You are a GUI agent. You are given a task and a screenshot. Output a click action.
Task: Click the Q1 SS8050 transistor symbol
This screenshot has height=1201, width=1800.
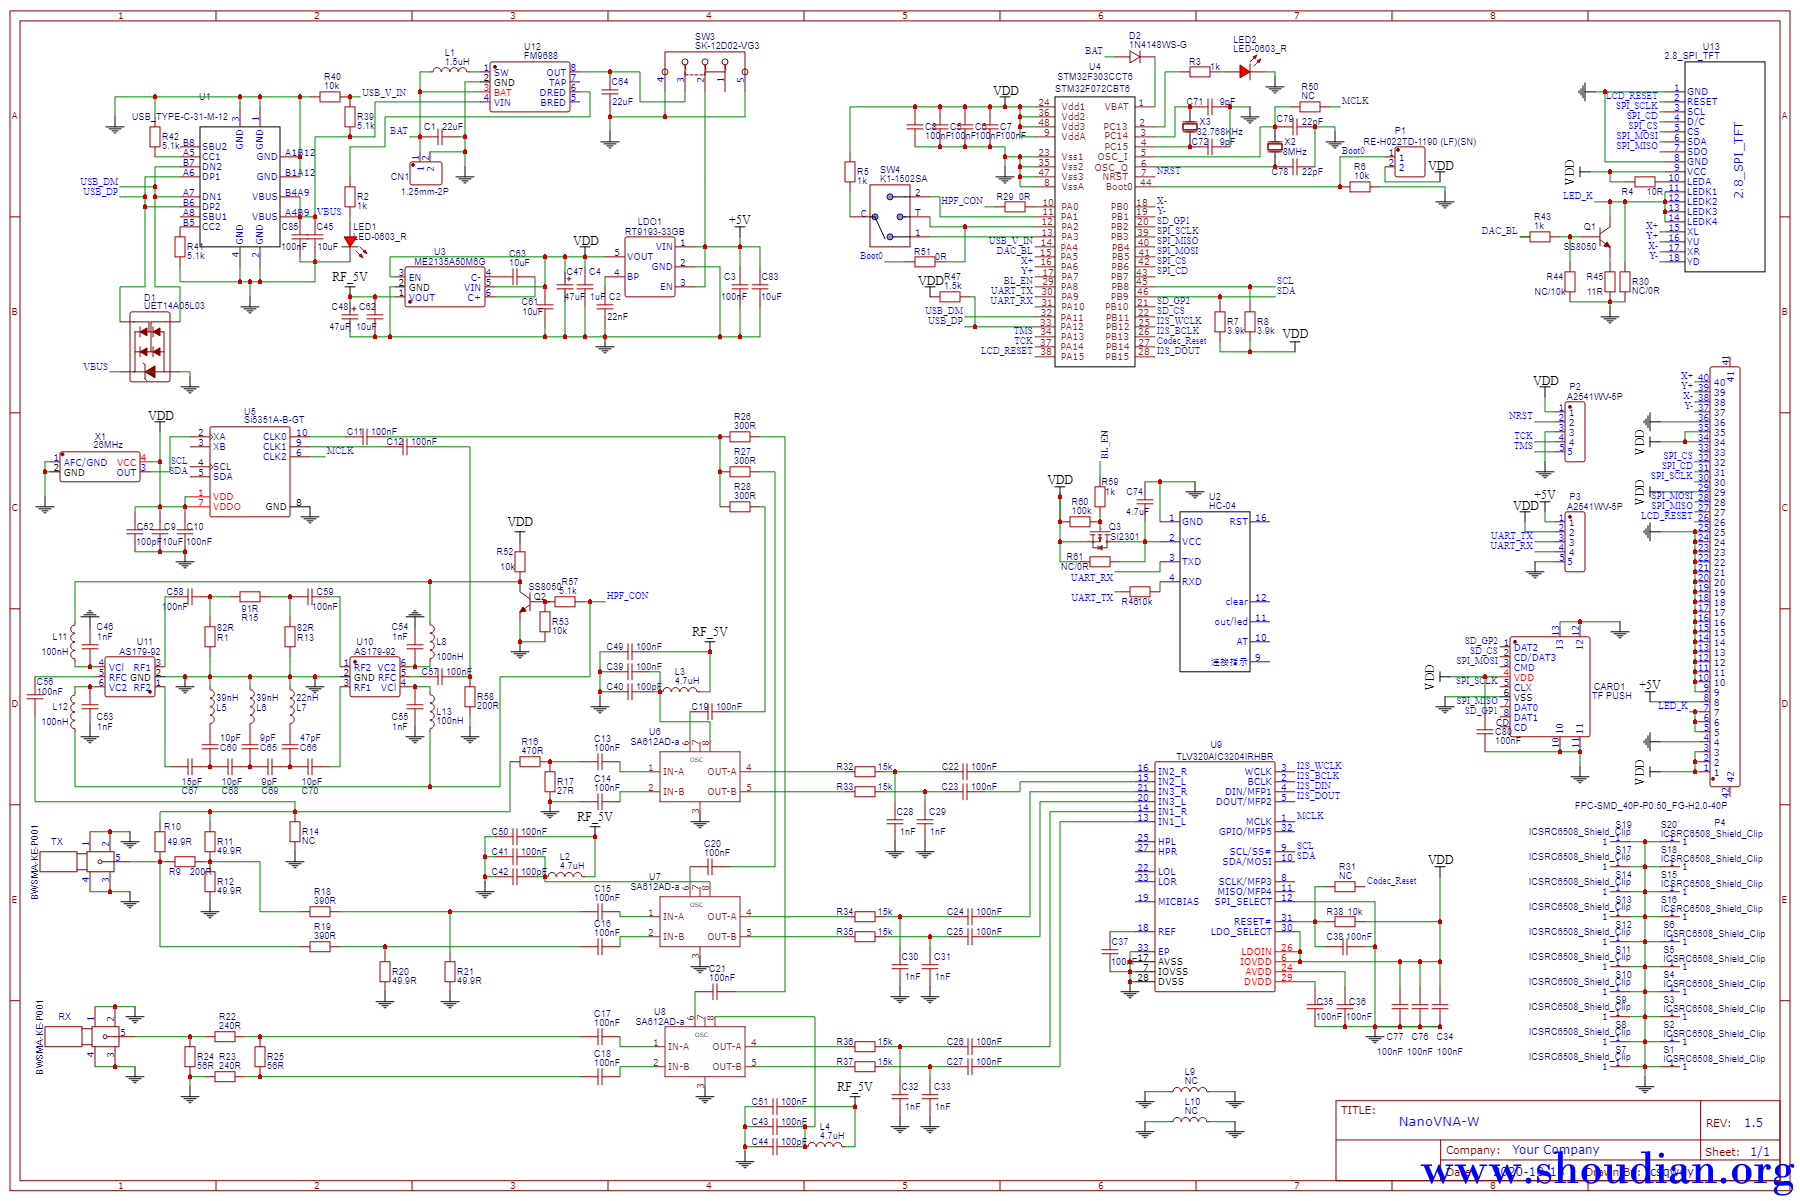[1605, 237]
